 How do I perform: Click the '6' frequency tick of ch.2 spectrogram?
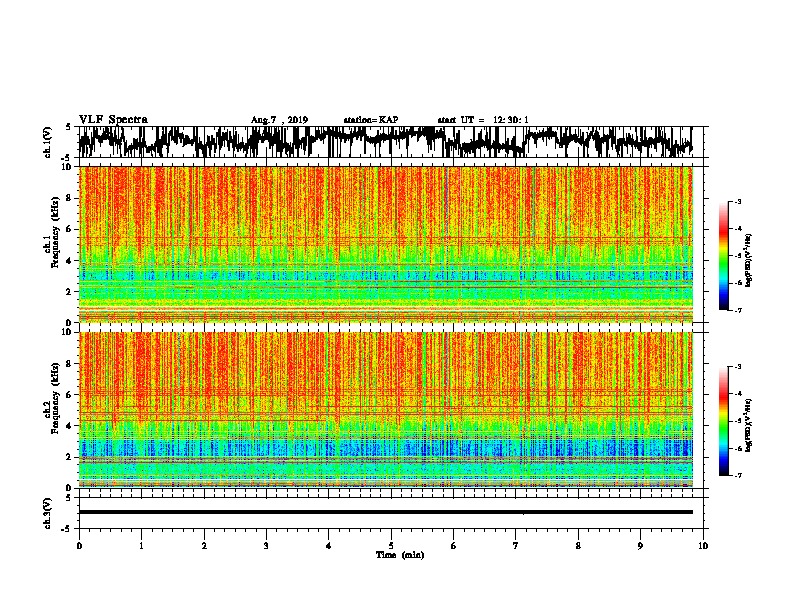coord(69,394)
